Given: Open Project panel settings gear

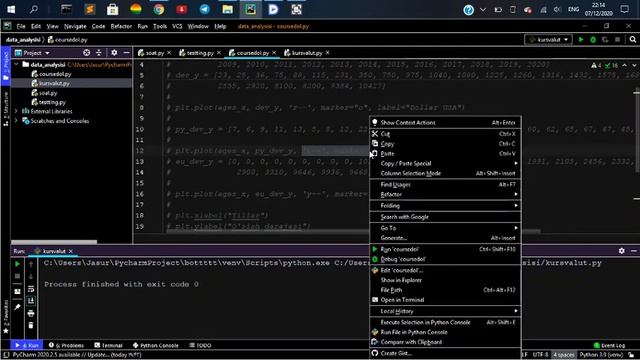Looking at the screenshot, I should [114, 53].
